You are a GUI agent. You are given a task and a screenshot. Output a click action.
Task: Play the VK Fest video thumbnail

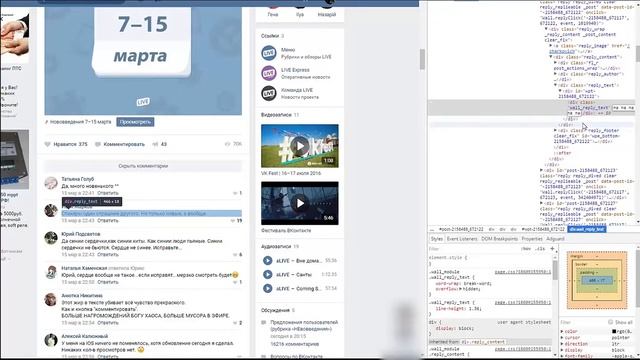300,146
